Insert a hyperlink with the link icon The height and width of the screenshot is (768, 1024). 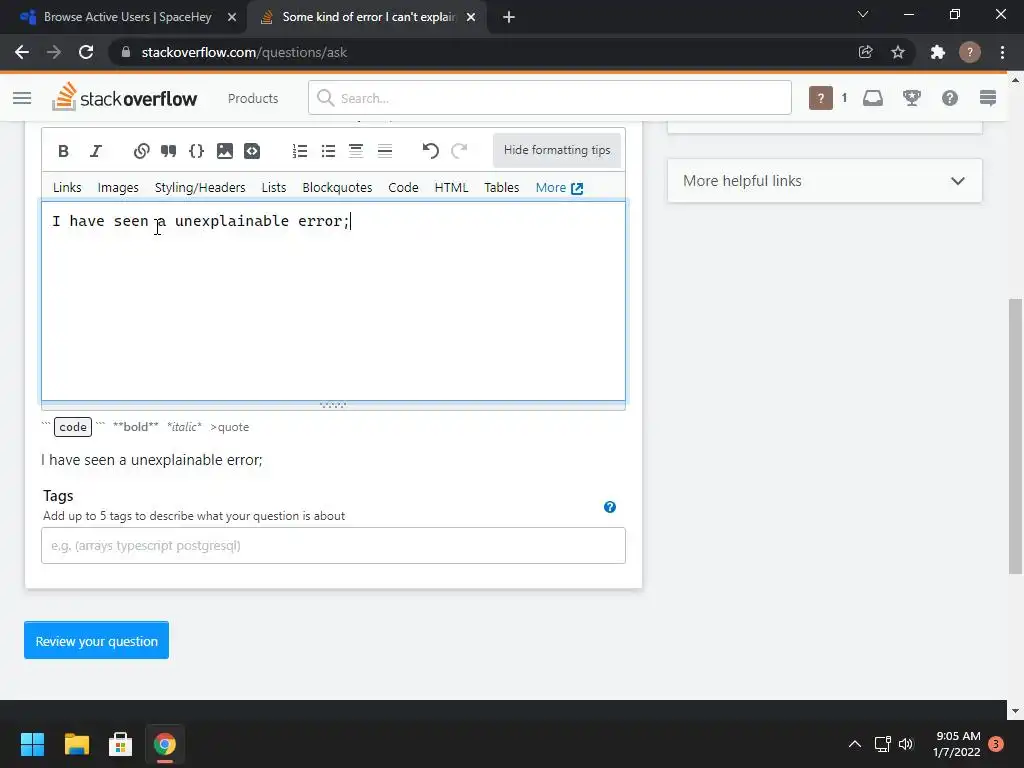[x=141, y=151]
